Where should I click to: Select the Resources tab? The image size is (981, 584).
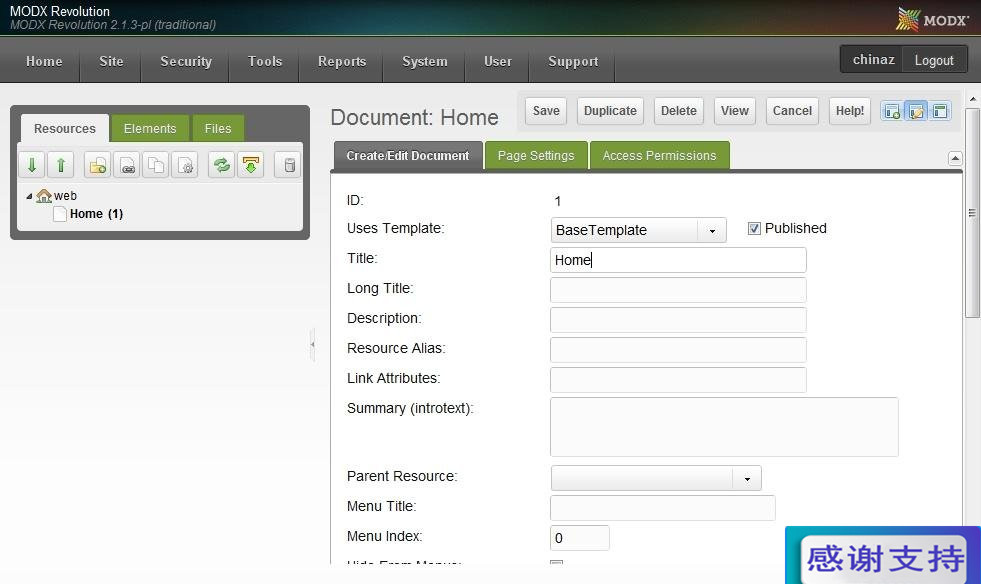(x=65, y=128)
